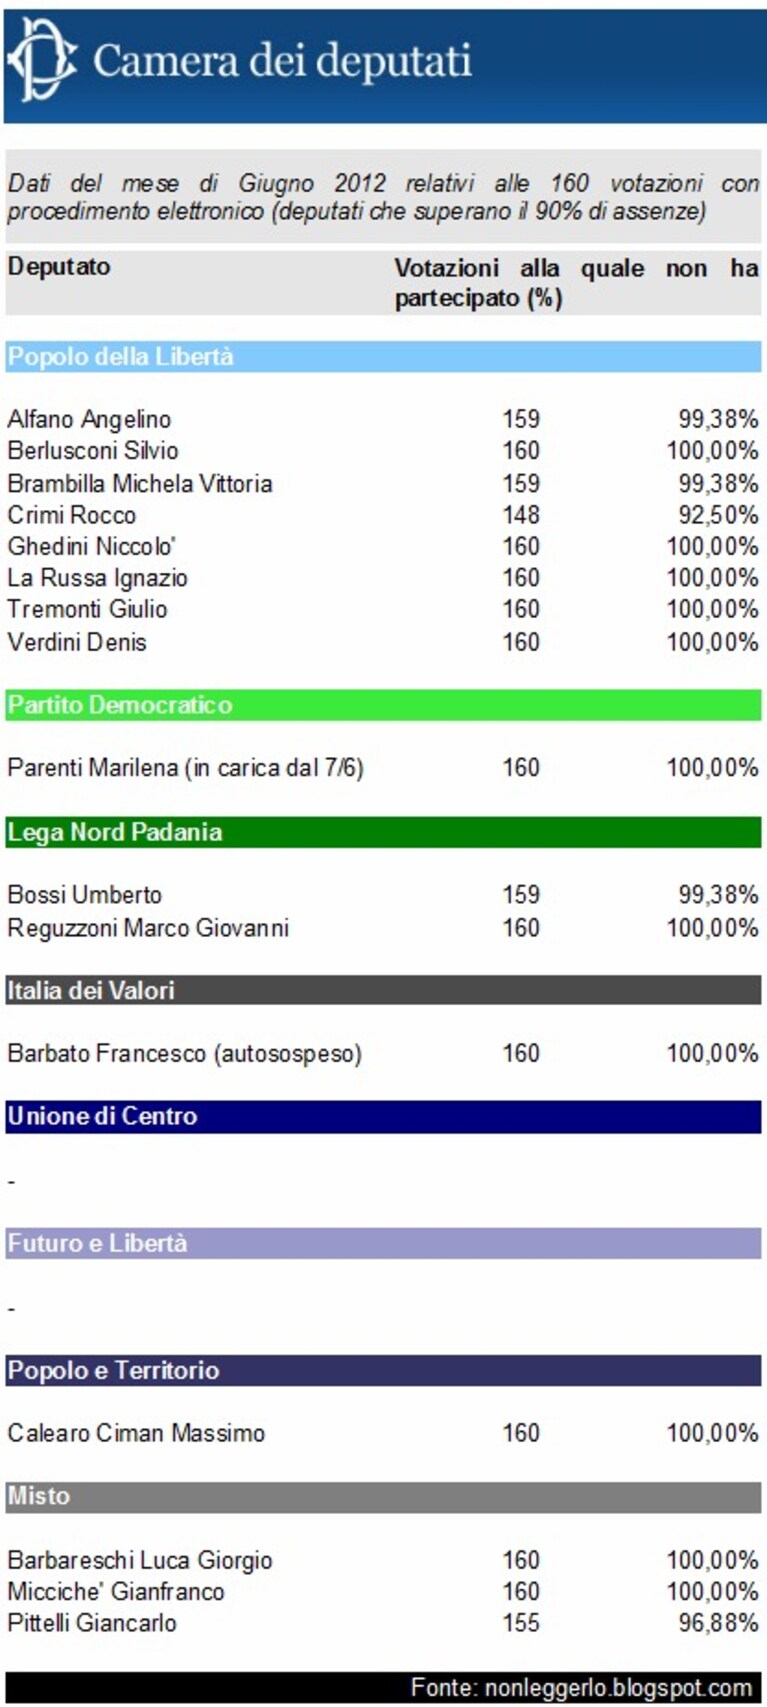The image size is (767, 1707).
Task: Select the Popolo e Territorio header bar
Action: pyautogui.click(x=383, y=1370)
